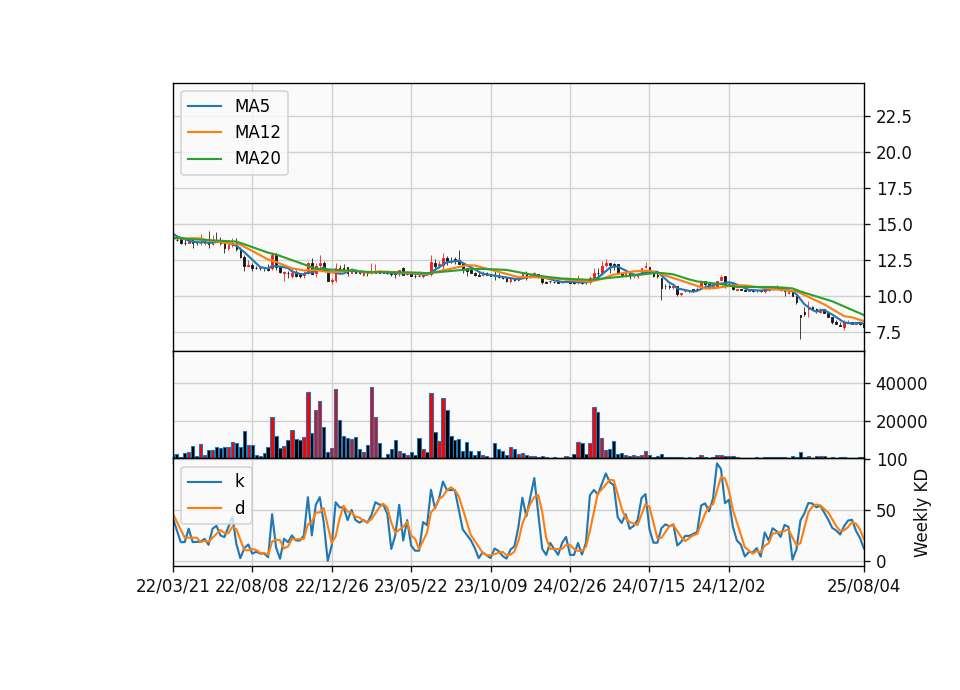Click the 24/02/26 date label
960x690 pixels.
[x=570, y=586]
